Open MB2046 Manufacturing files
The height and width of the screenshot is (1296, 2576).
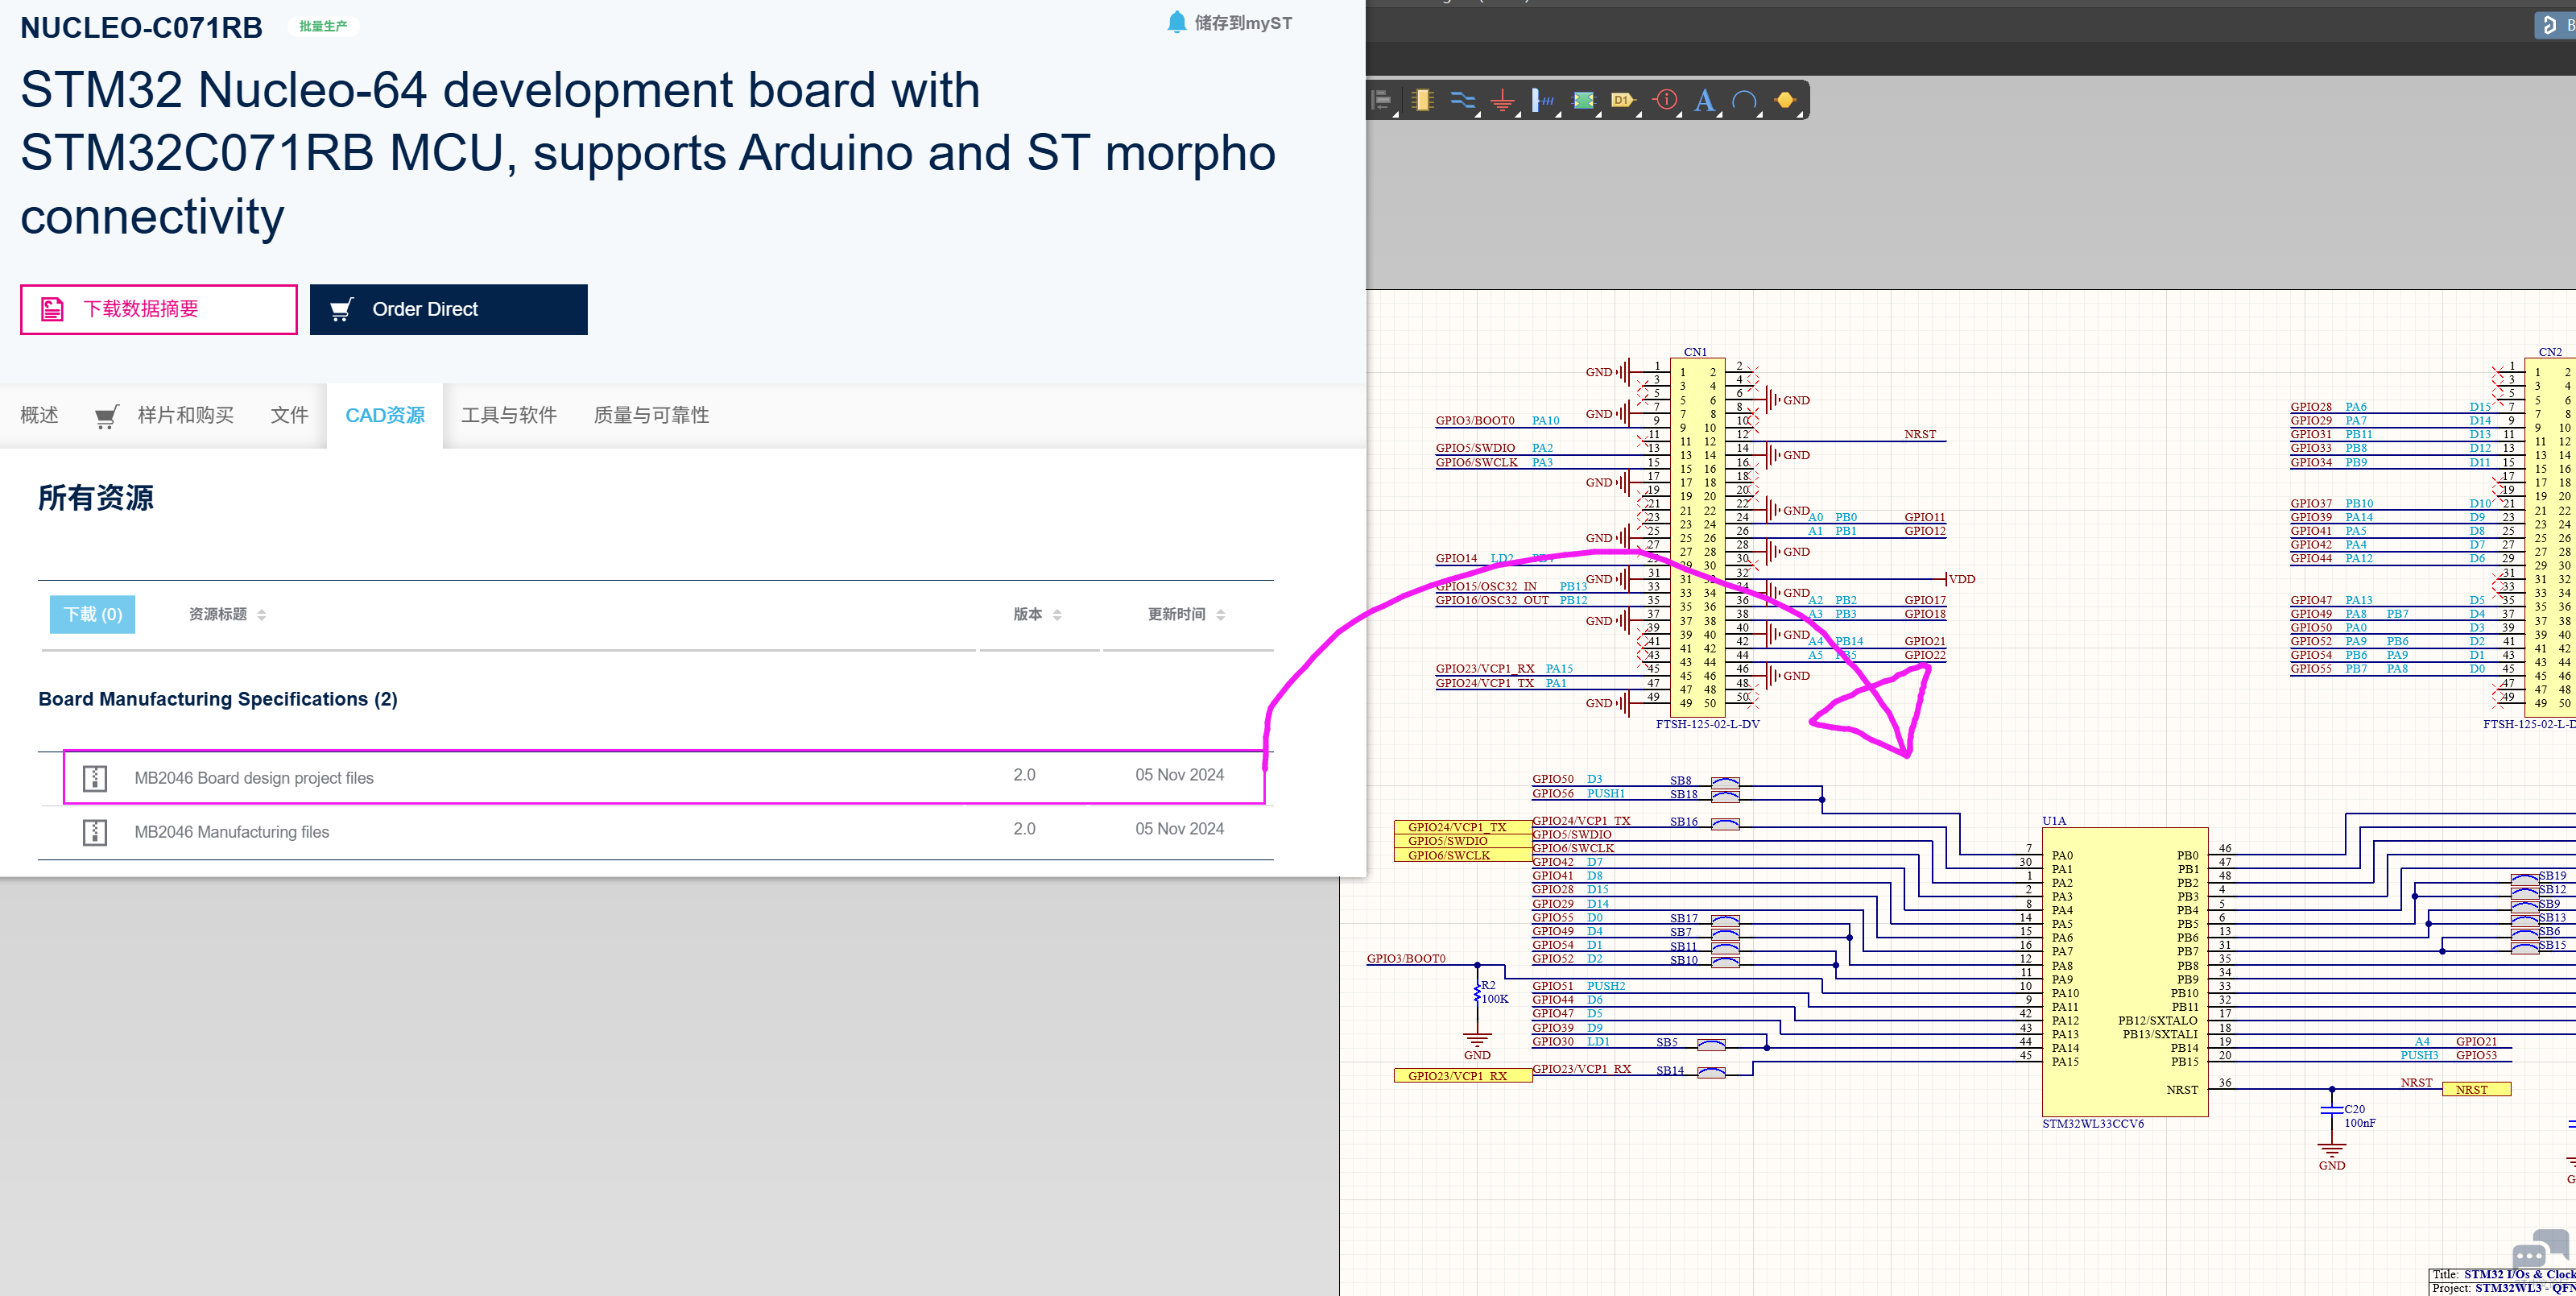[232, 832]
